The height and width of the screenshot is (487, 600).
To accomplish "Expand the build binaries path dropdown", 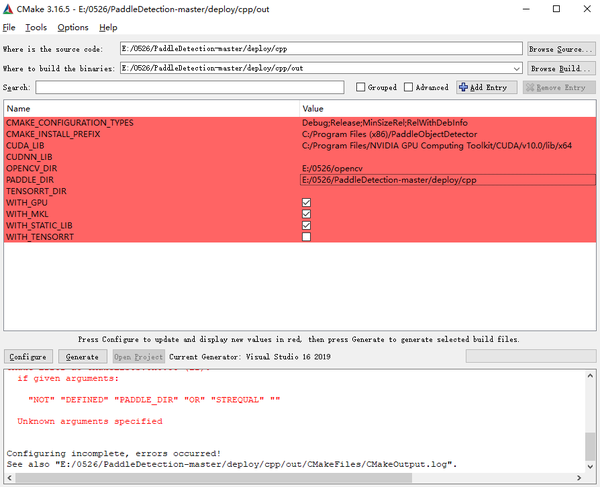I will [517, 68].
